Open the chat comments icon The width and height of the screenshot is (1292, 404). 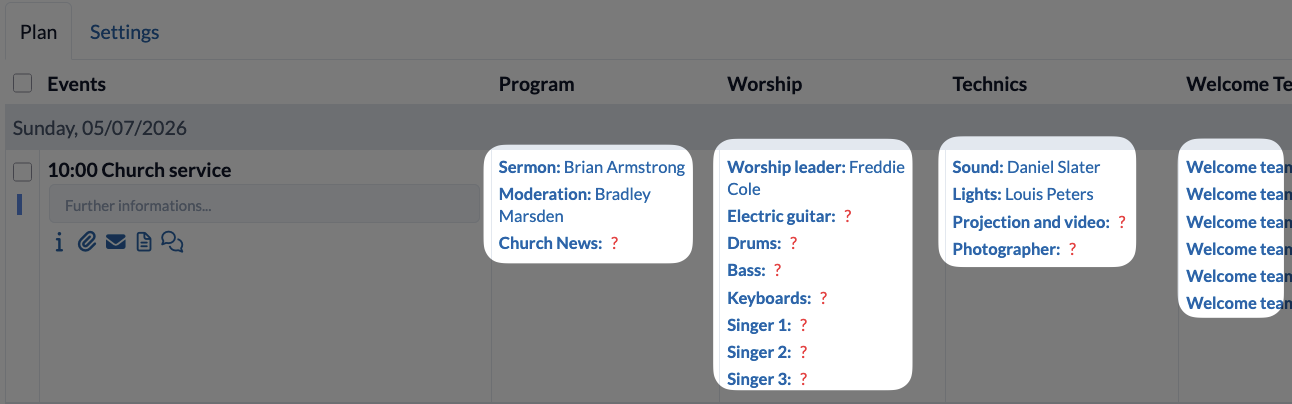point(172,242)
